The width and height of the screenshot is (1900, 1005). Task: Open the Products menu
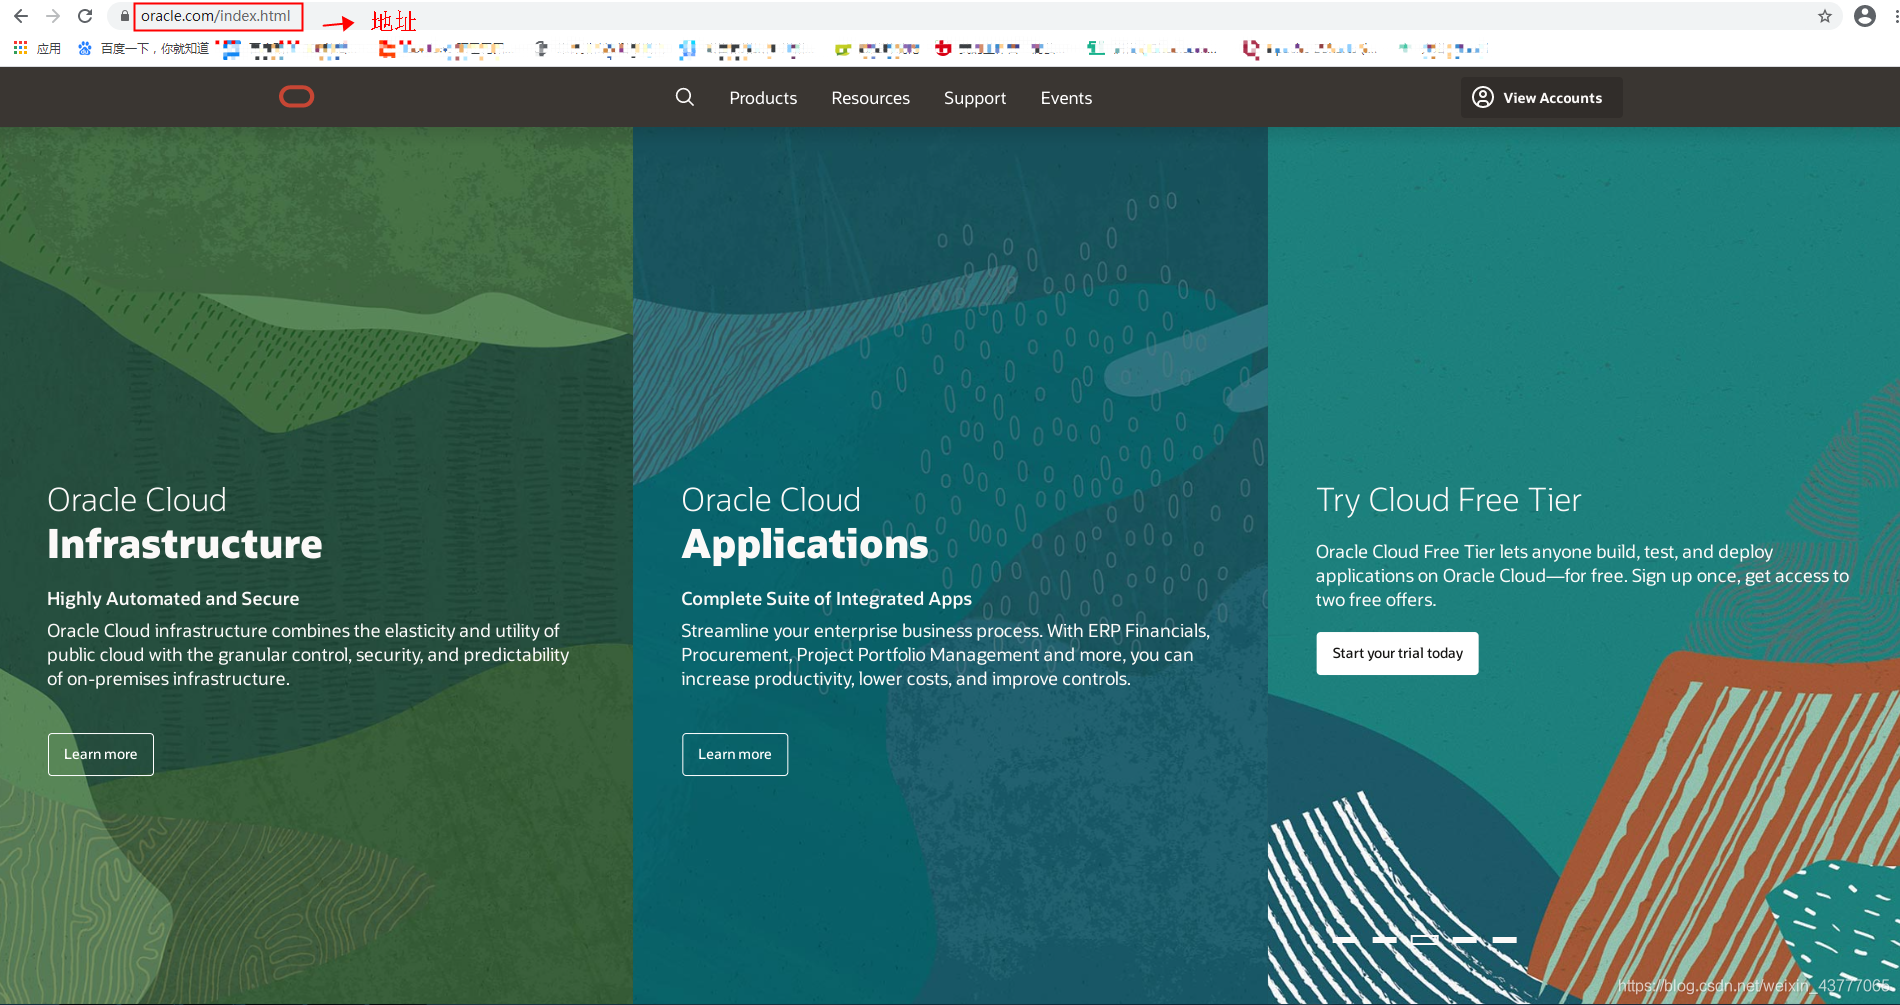(x=763, y=98)
